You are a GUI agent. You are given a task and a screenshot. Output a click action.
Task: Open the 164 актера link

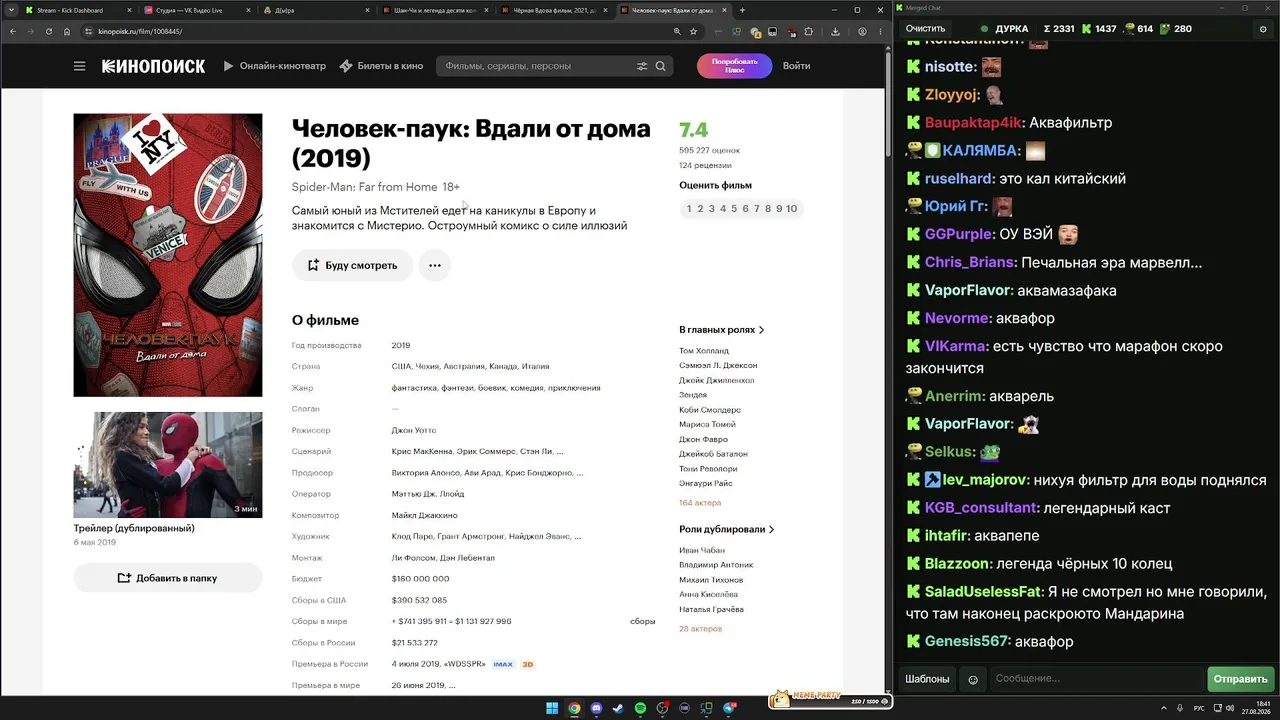point(700,503)
